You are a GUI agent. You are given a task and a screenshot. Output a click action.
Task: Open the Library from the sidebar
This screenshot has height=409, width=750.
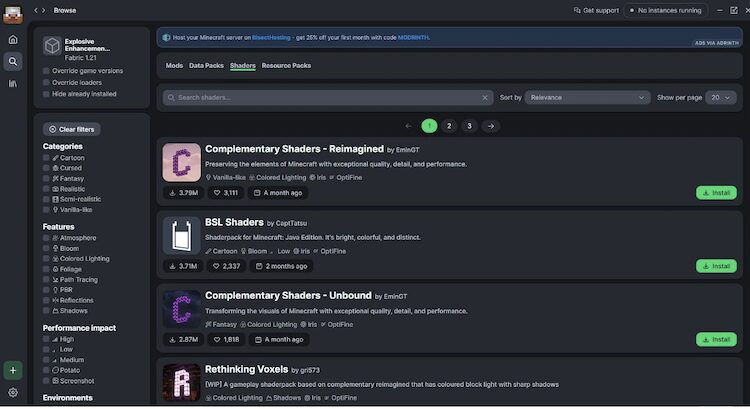(13, 84)
